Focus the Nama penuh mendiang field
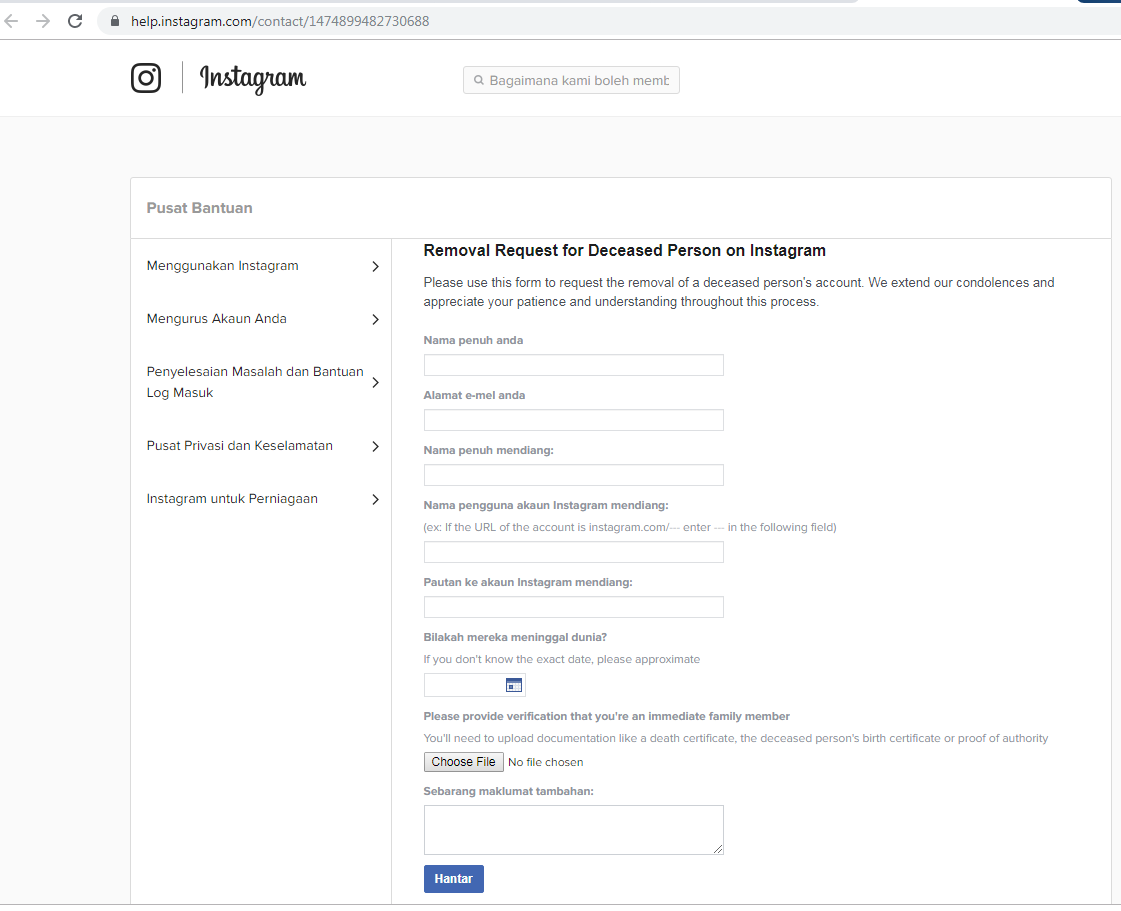Viewport: 1121px width, 911px height. click(x=573, y=476)
